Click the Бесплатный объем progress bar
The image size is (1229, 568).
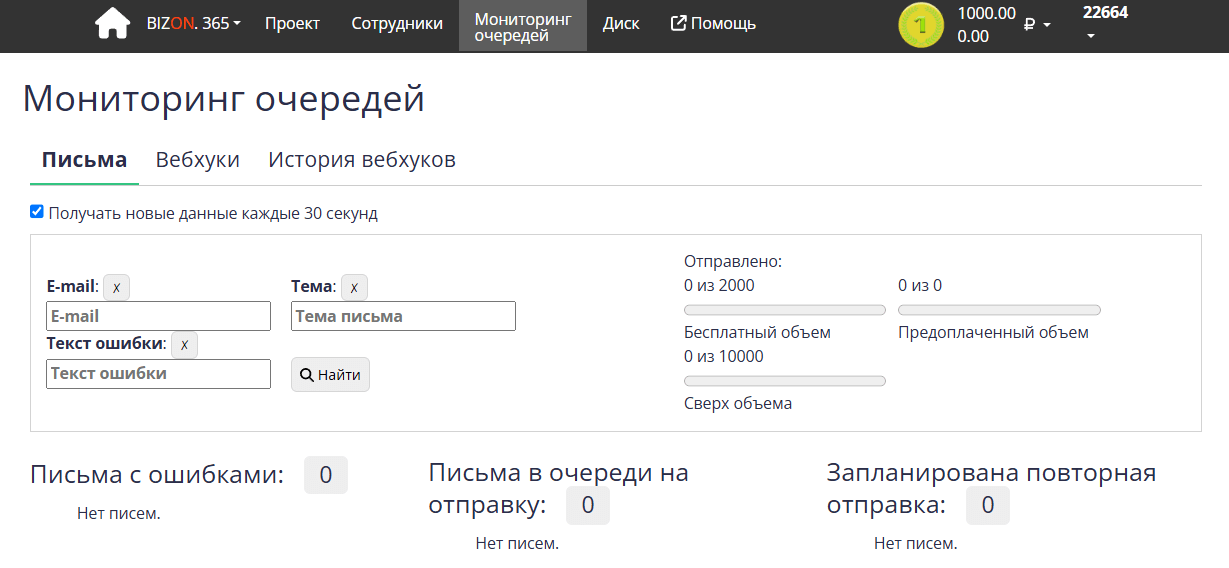pos(784,310)
